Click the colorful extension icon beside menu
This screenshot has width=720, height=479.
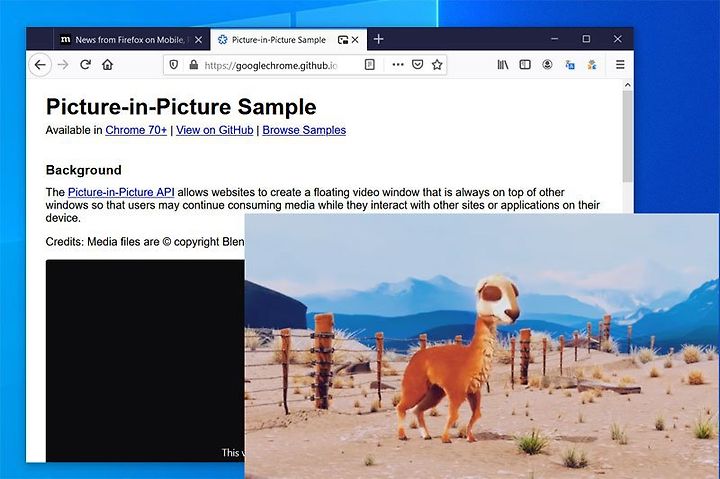coord(592,65)
